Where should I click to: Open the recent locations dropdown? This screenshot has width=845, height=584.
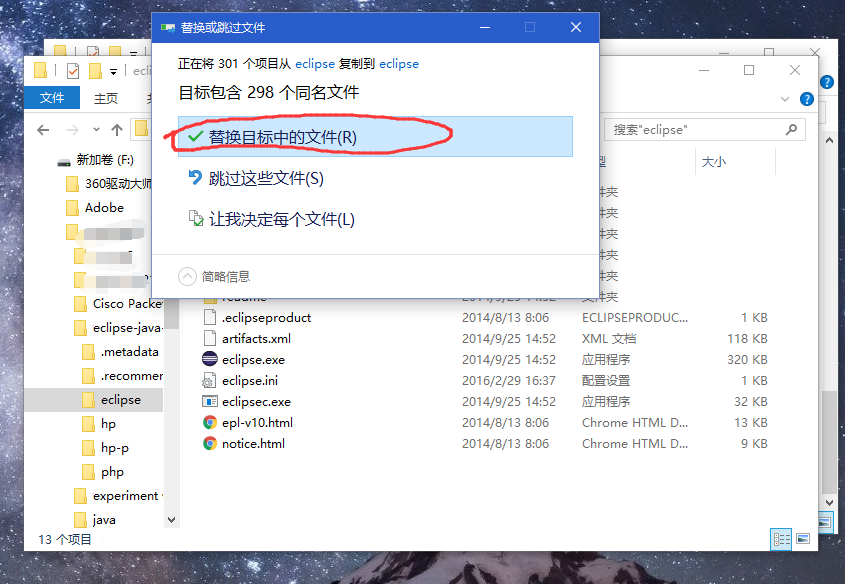pyautogui.click(x=96, y=129)
